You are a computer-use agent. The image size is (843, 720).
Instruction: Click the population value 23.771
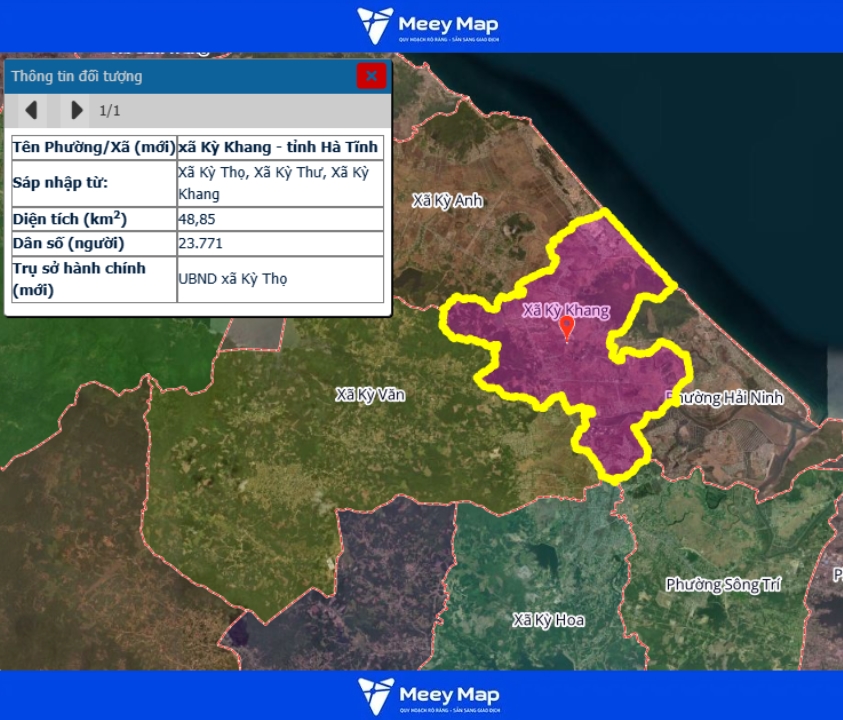pyautogui.click(x=200, y=243)
